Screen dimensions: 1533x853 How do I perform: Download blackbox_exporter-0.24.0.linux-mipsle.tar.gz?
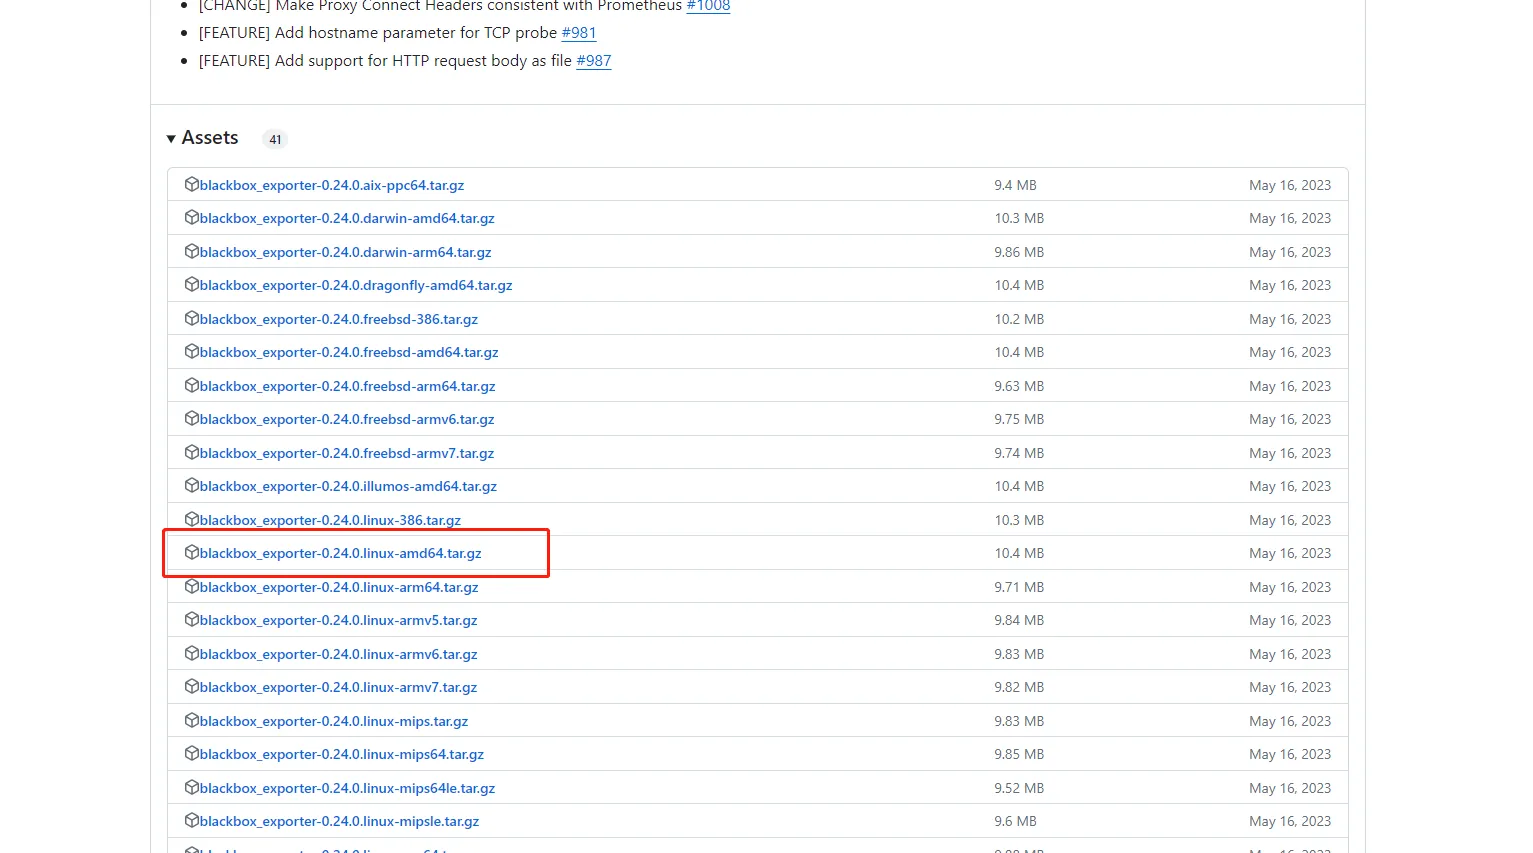(340, 821)
